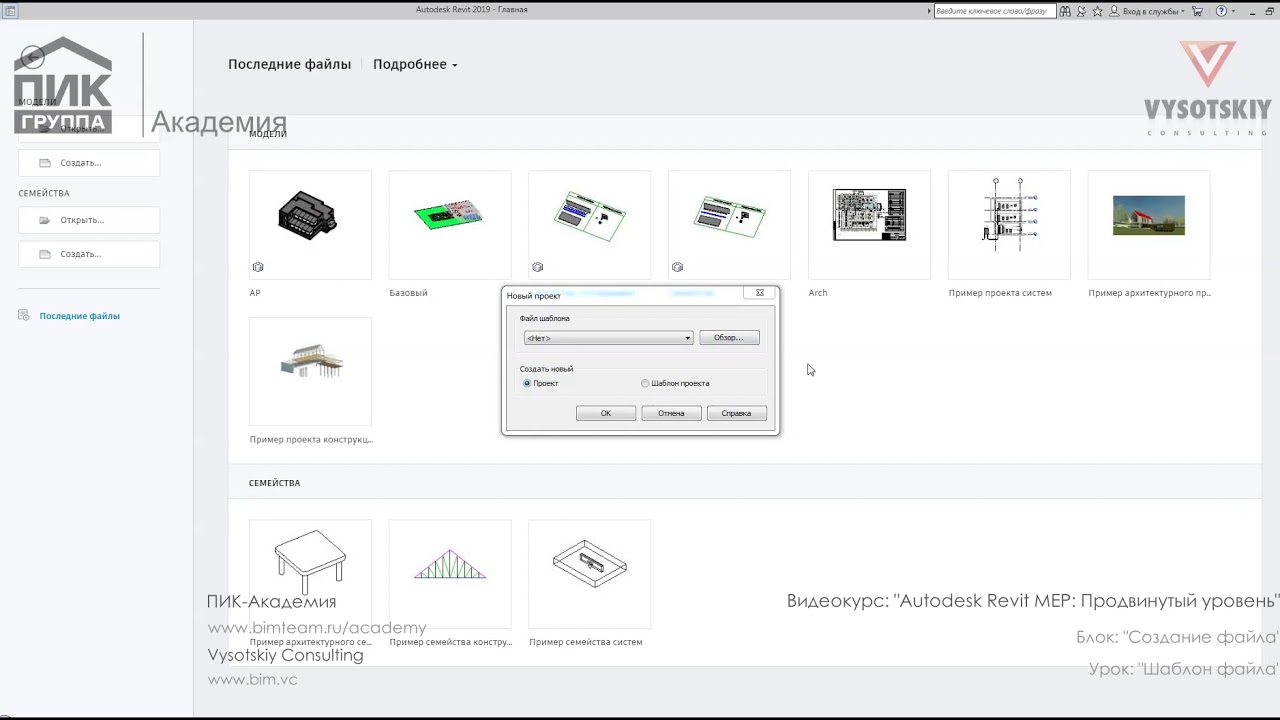Open the Последние файлы sidebar link

[80, 316]
